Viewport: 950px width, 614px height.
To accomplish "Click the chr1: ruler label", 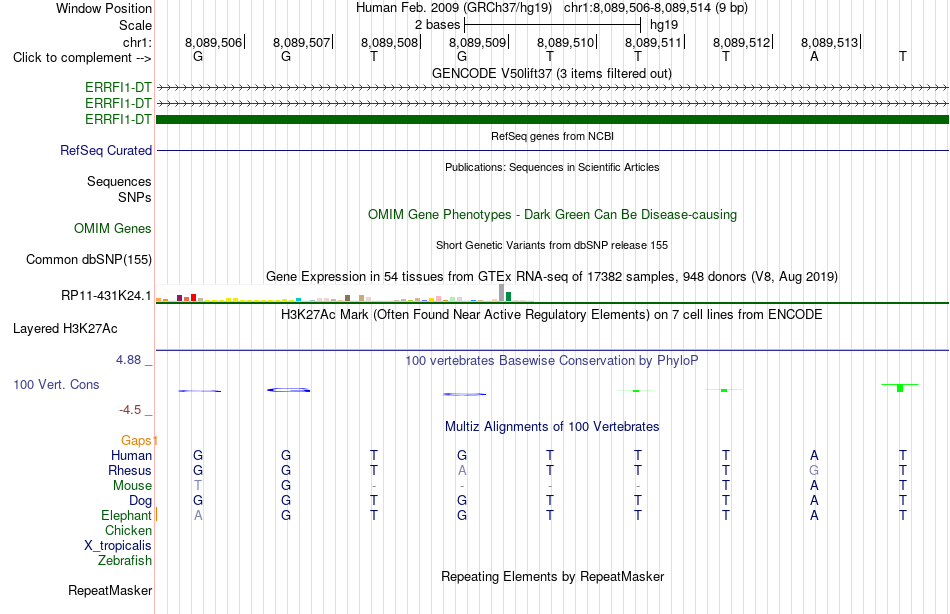I will point(137,42).
